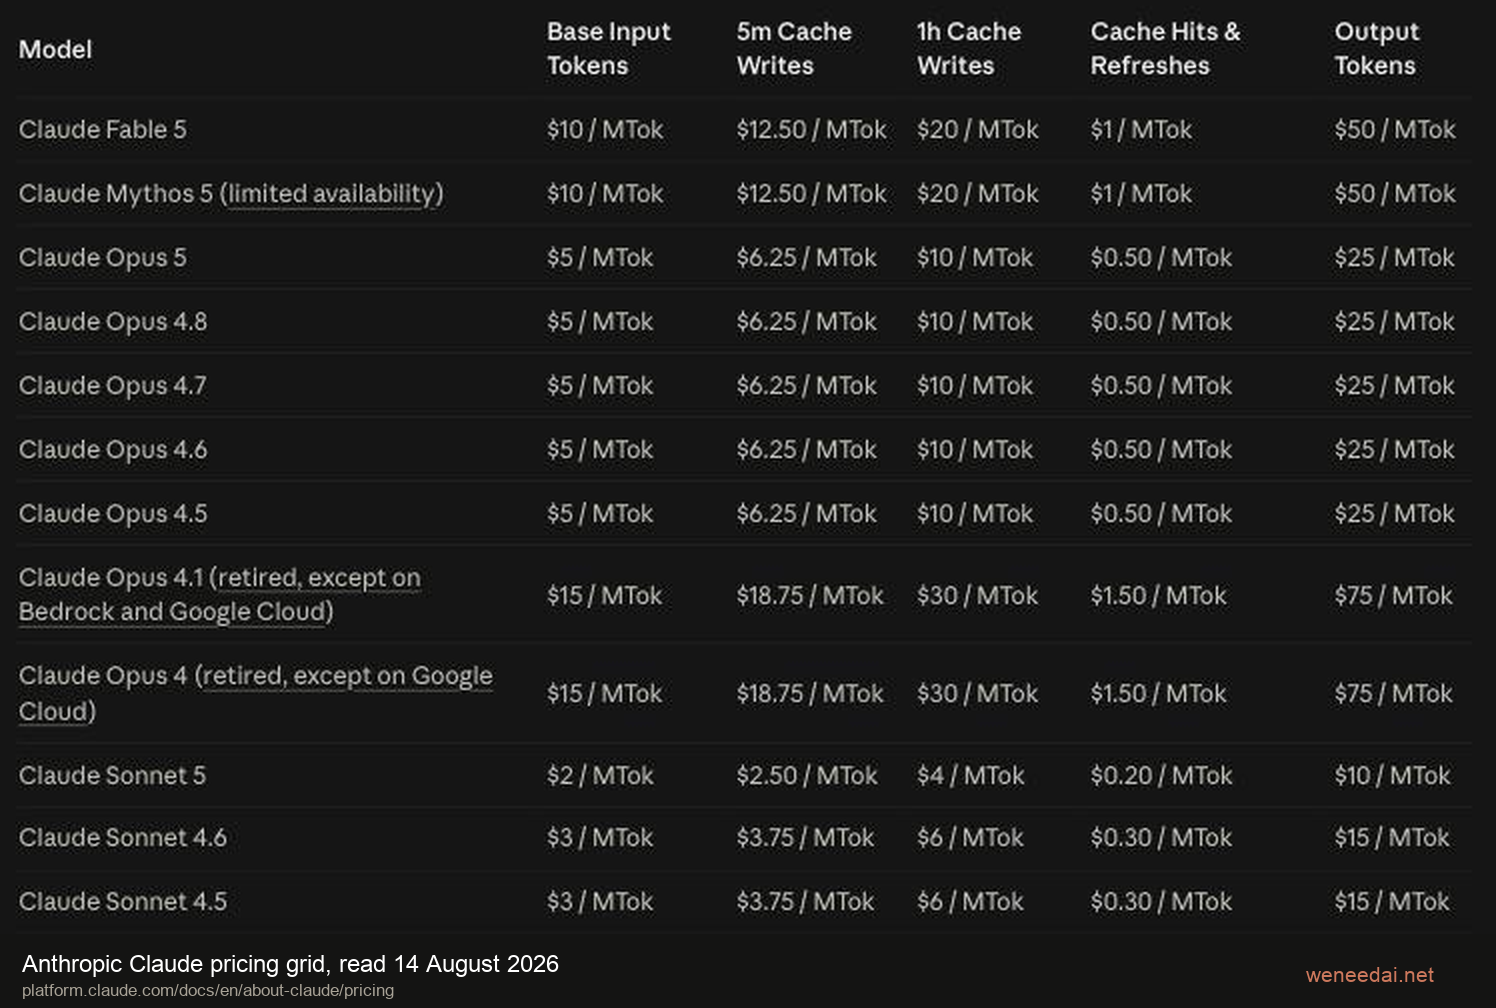The image size is (1496, 1008).
Task: Click the 1h Cache Writes column header
Action: click(x=969, y=48)
